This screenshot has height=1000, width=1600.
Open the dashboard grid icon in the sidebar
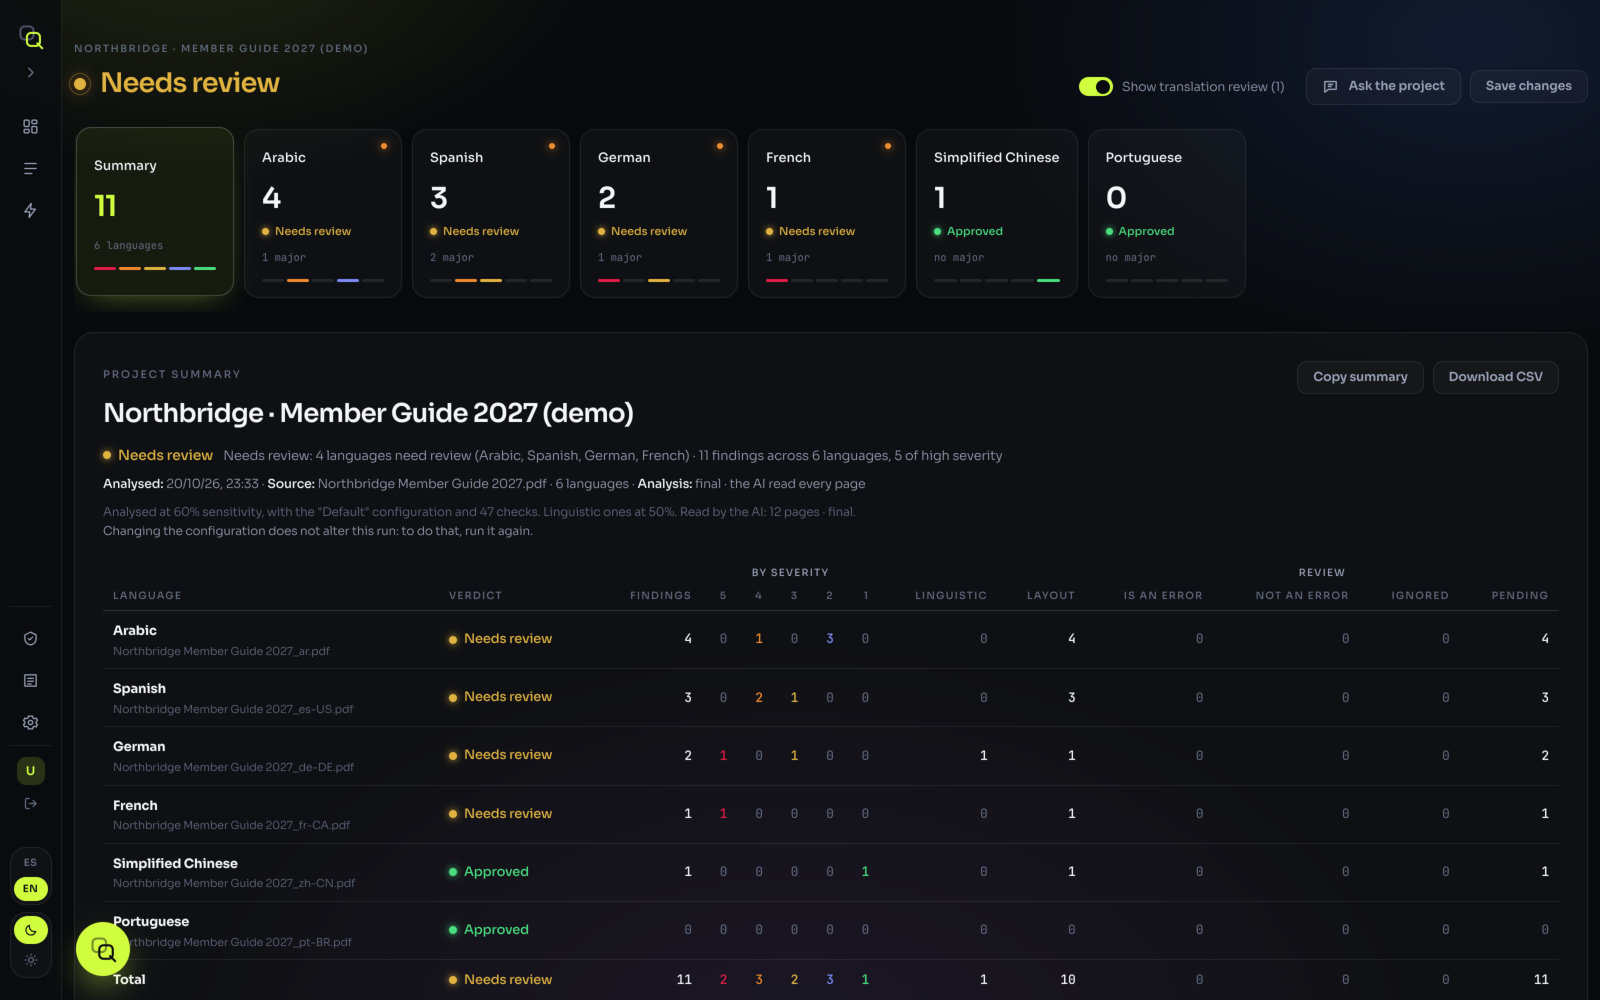(30, 127)
